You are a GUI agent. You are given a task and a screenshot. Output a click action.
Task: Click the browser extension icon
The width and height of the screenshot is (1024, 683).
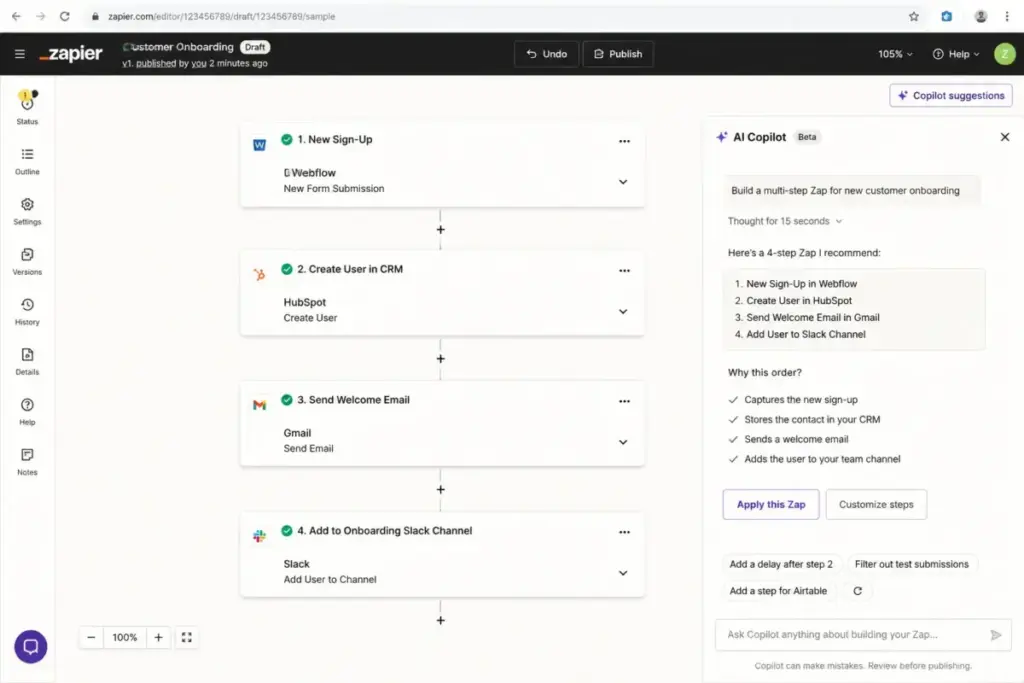coord(946,16)
